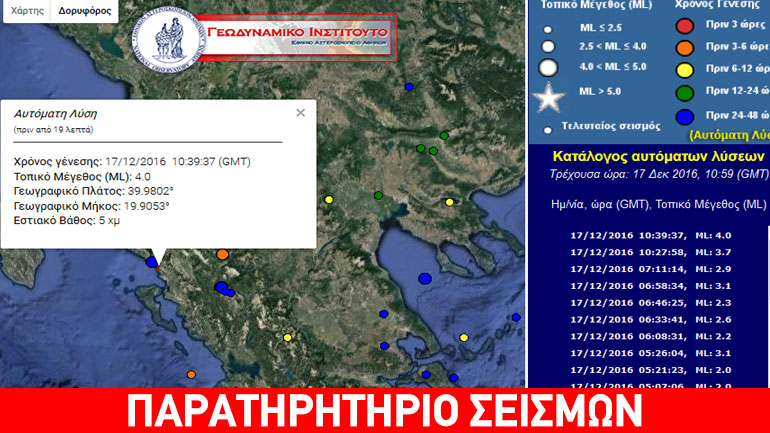The width and height of the screenshot is (770, 433).
Task: Click the Κατάλογος αυτόματων λύσεων heading
Action: click(659, 157)
